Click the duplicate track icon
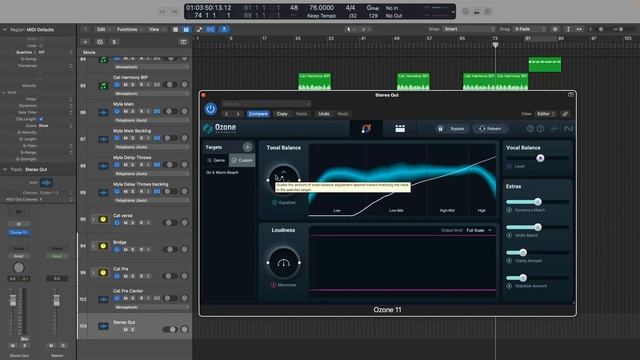This screenshot has height=360, width=640. coord(100,42)
